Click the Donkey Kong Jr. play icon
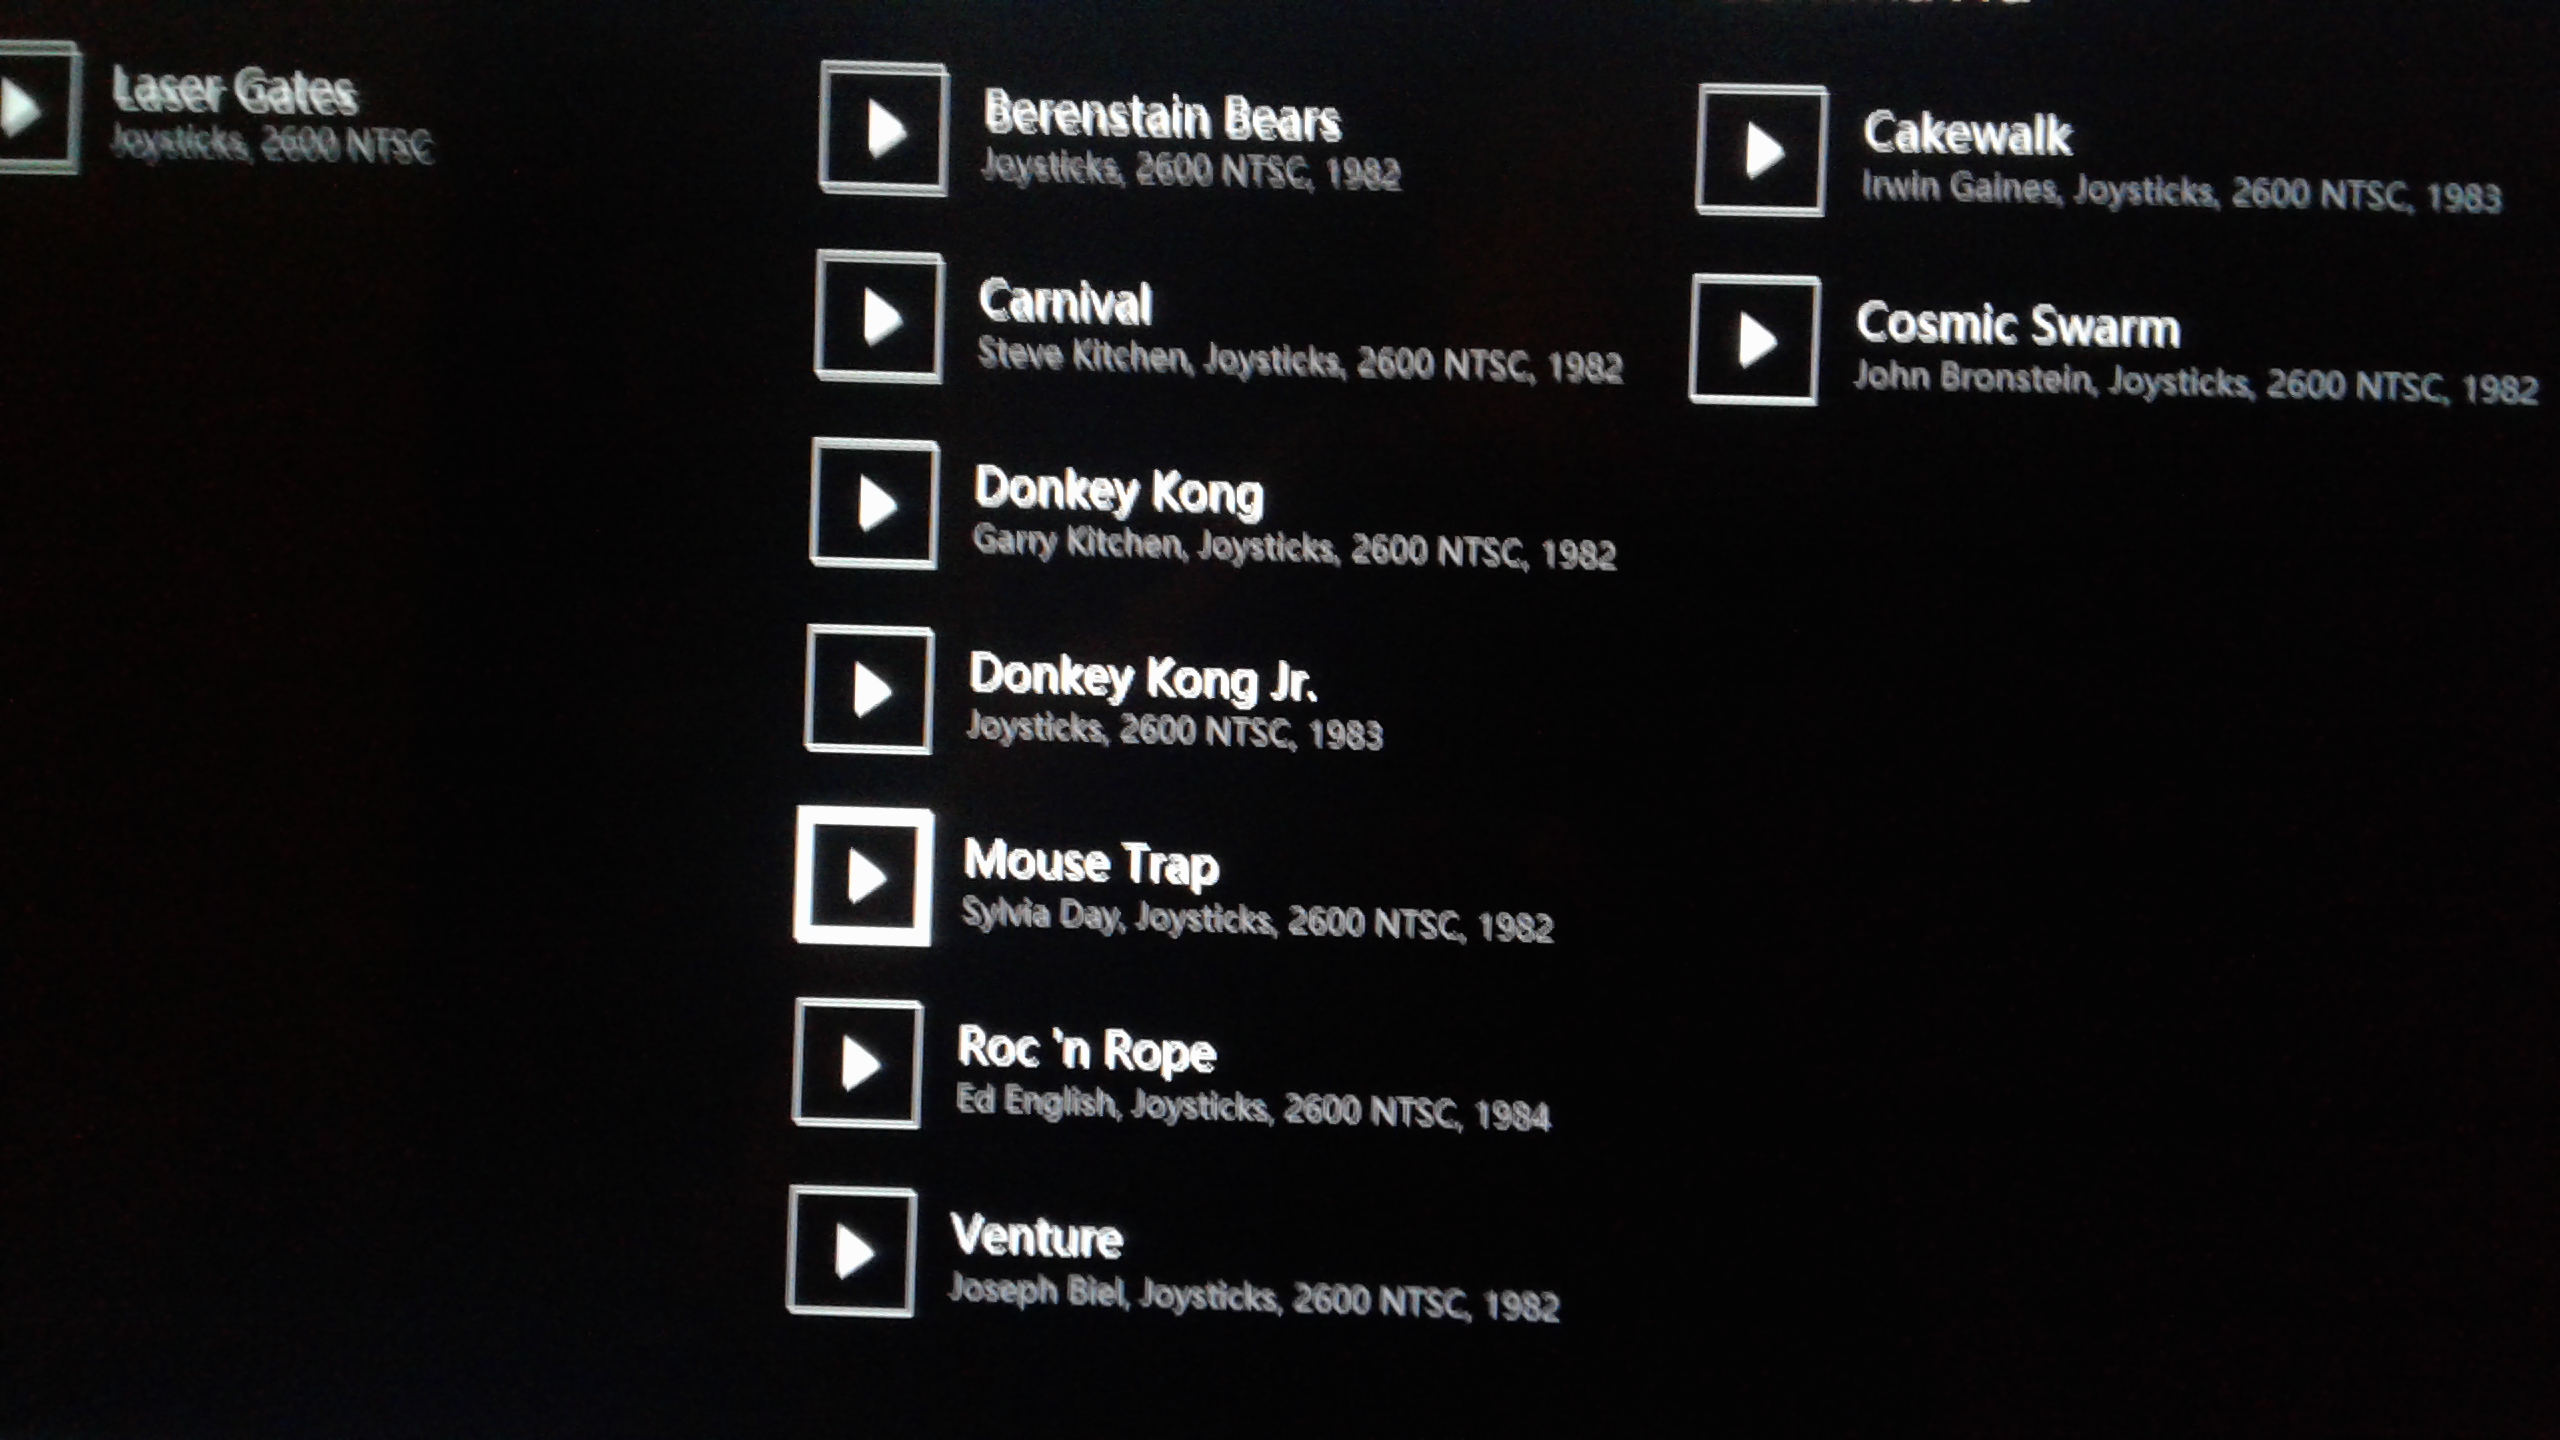This screenshot has width=2560, height=1440. 869,690
